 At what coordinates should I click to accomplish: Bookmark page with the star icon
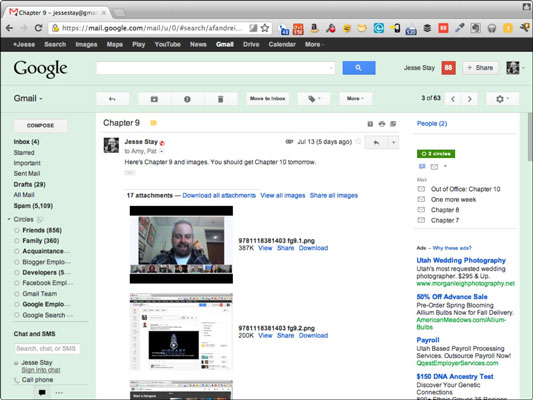pos(265,28)
